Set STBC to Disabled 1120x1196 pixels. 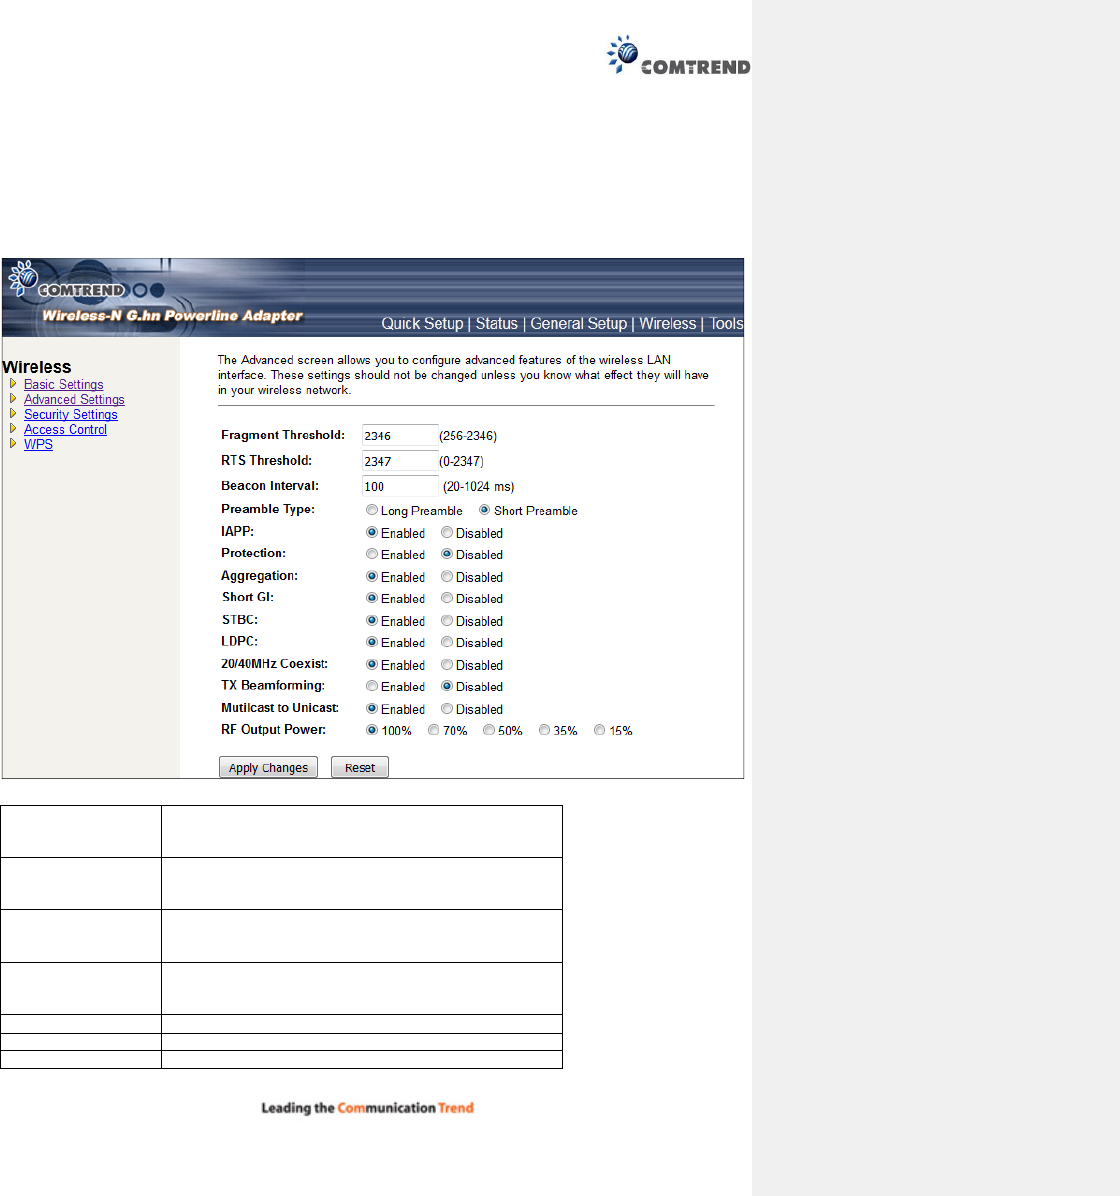click(x=447, y=620)
